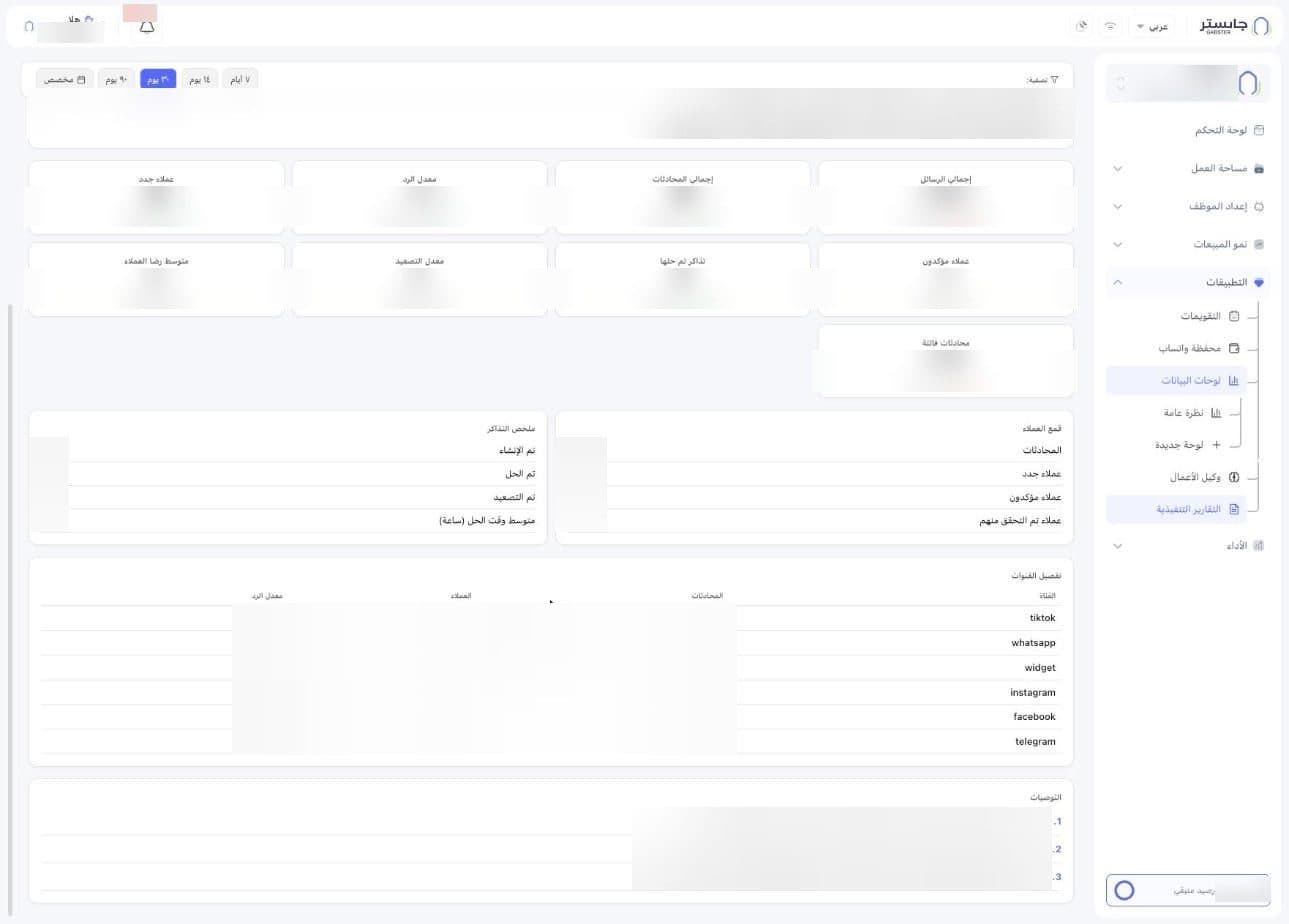The image size is (1289, 924).
Task: Open the workspace selector in sidebar
Action: point(1188,83)
